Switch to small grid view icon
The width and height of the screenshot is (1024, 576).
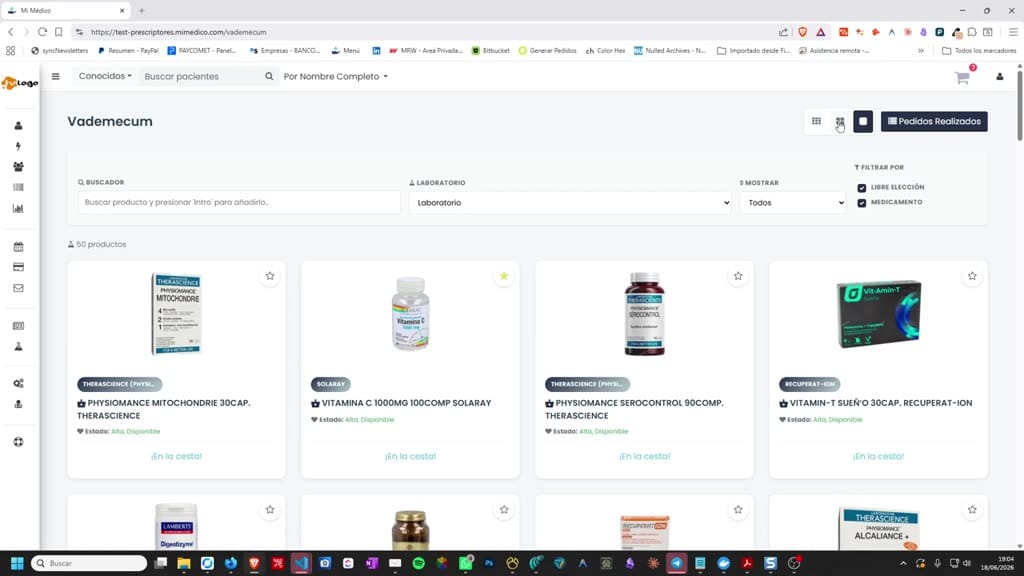[x=816, y=121]
